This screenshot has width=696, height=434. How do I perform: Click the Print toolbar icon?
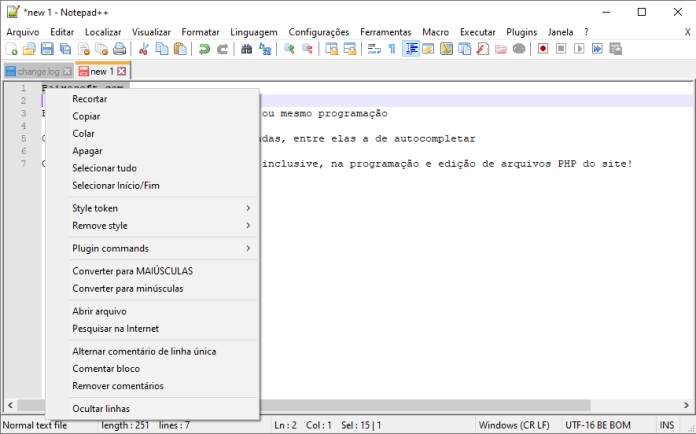[x=119, y=48]
